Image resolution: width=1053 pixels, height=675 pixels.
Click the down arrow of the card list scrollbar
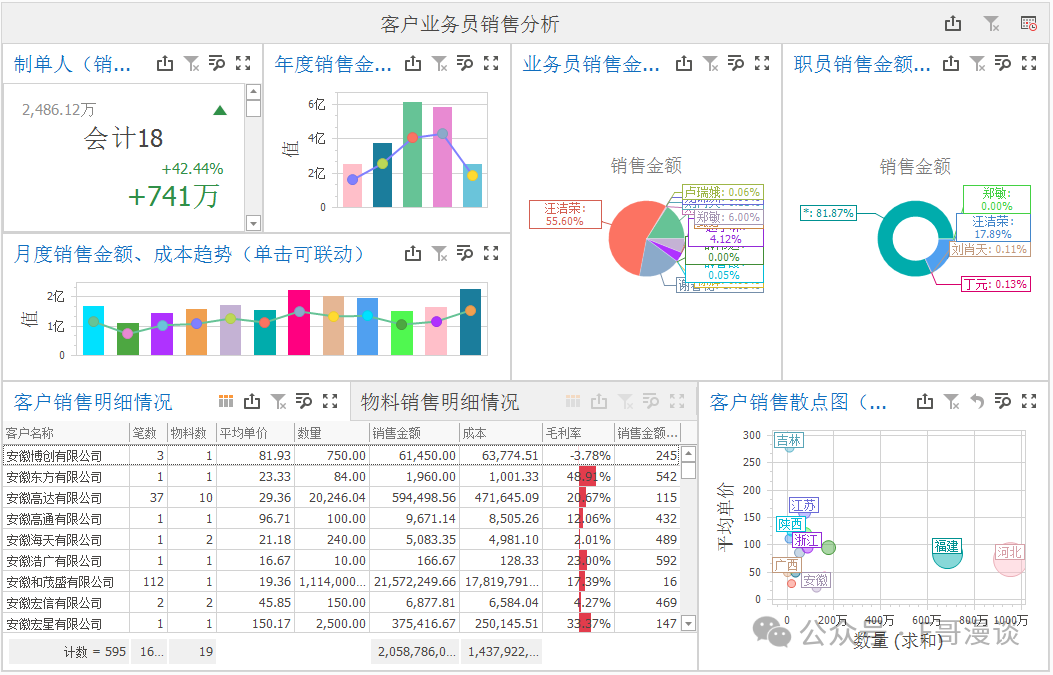click(x=253, y=223)
